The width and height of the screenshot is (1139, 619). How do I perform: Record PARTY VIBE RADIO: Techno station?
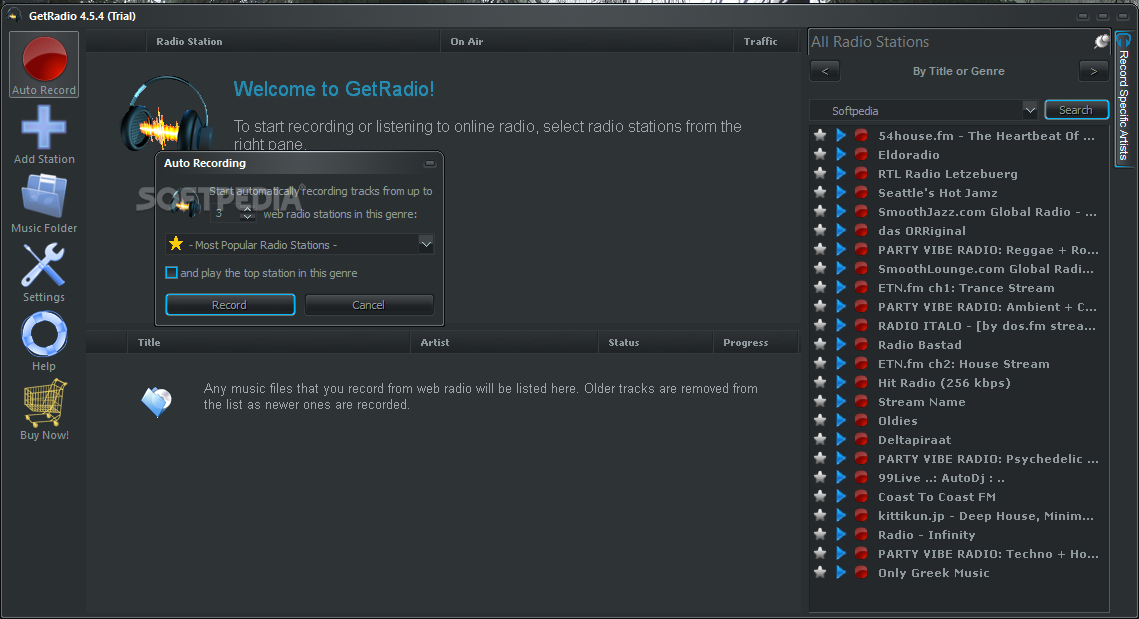pos(861,553)
